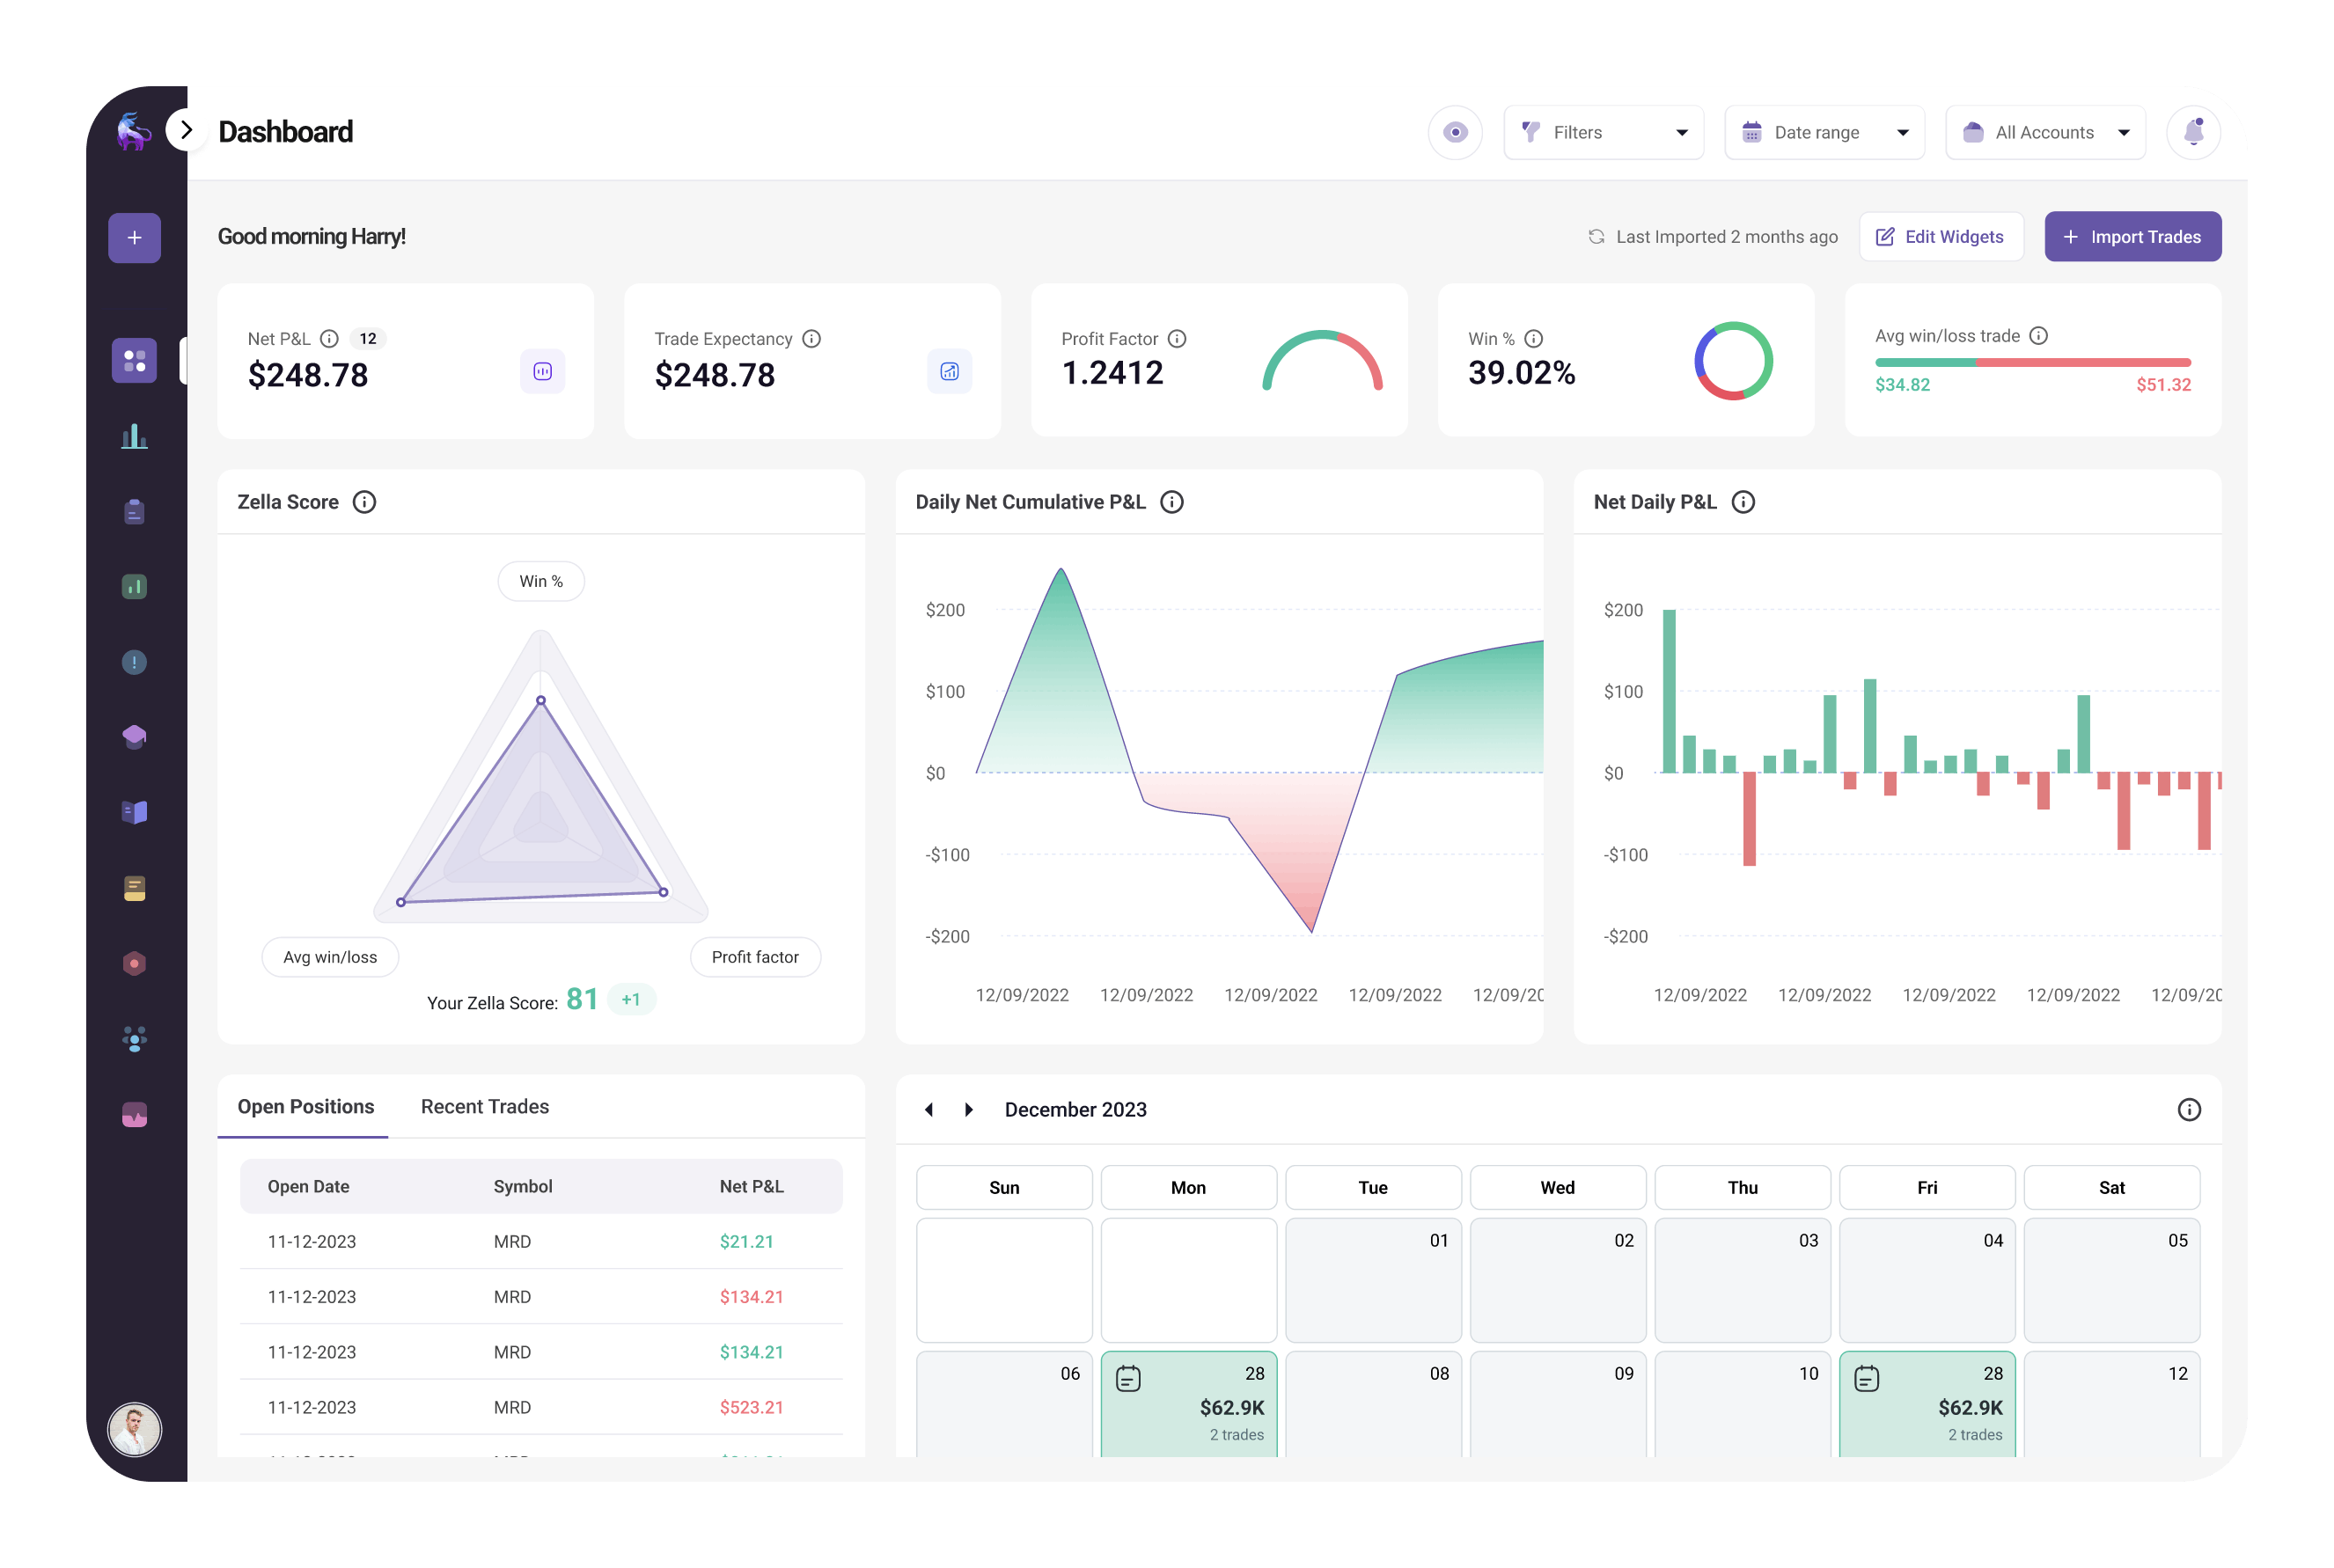
Task: Toggle the eye visibility button
Action: [x=1455, y=132]
